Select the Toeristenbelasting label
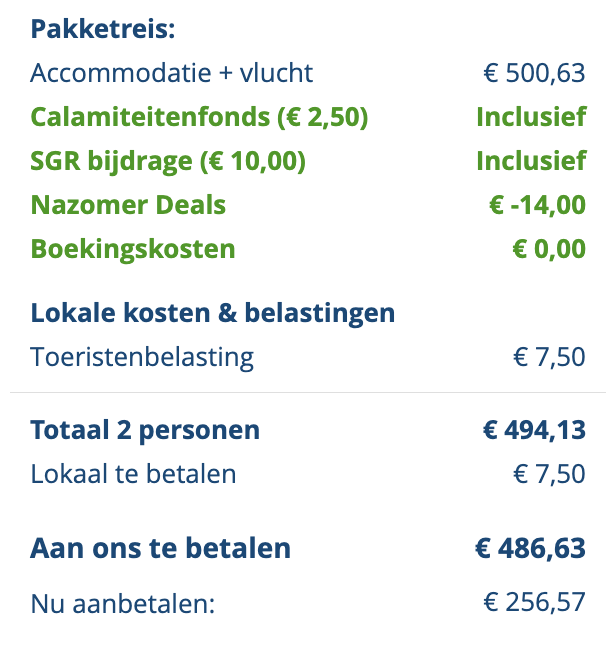The image size is (614, 646). click(142, 357)
